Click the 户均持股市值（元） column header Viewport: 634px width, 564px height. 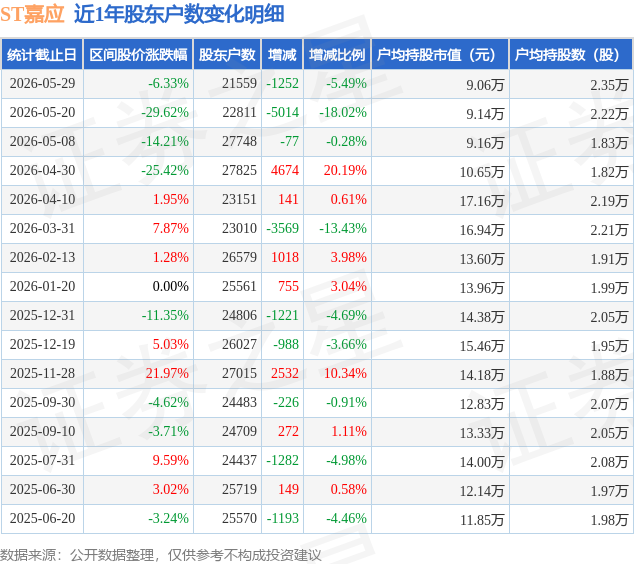pos(440,55)
